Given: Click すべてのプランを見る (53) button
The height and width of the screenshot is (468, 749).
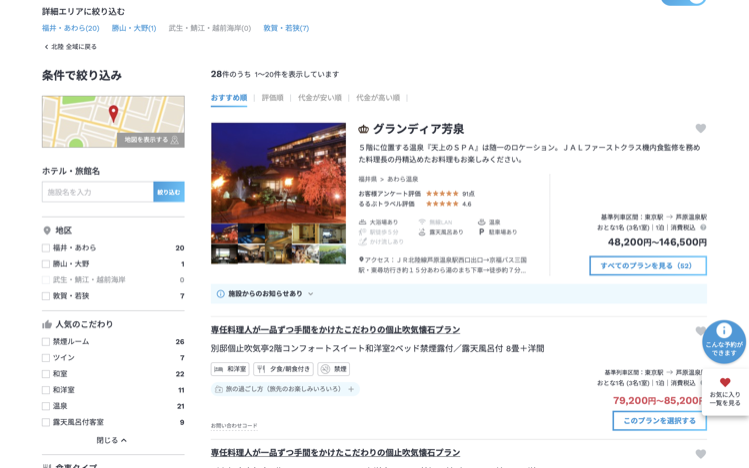Looking at the screenshot, I should [x=647, y=266].
